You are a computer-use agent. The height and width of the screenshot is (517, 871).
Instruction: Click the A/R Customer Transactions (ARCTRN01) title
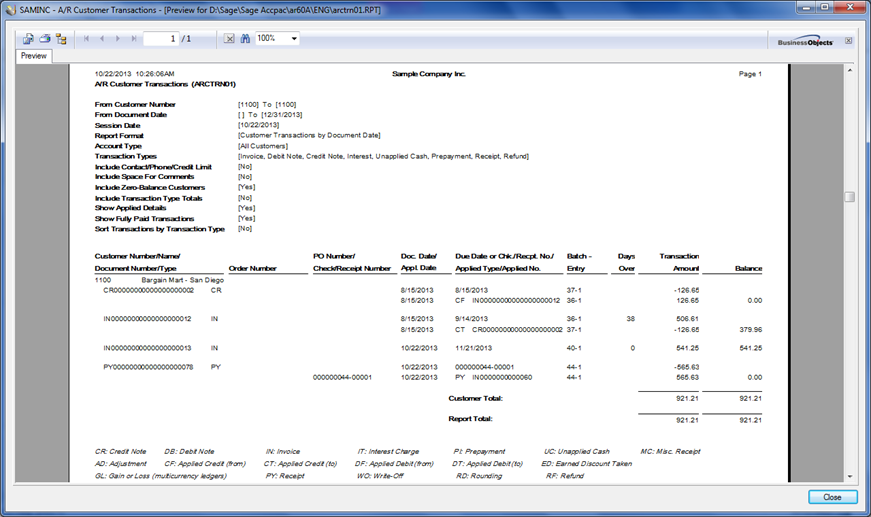pyautogui.click(x=165, y=84)
